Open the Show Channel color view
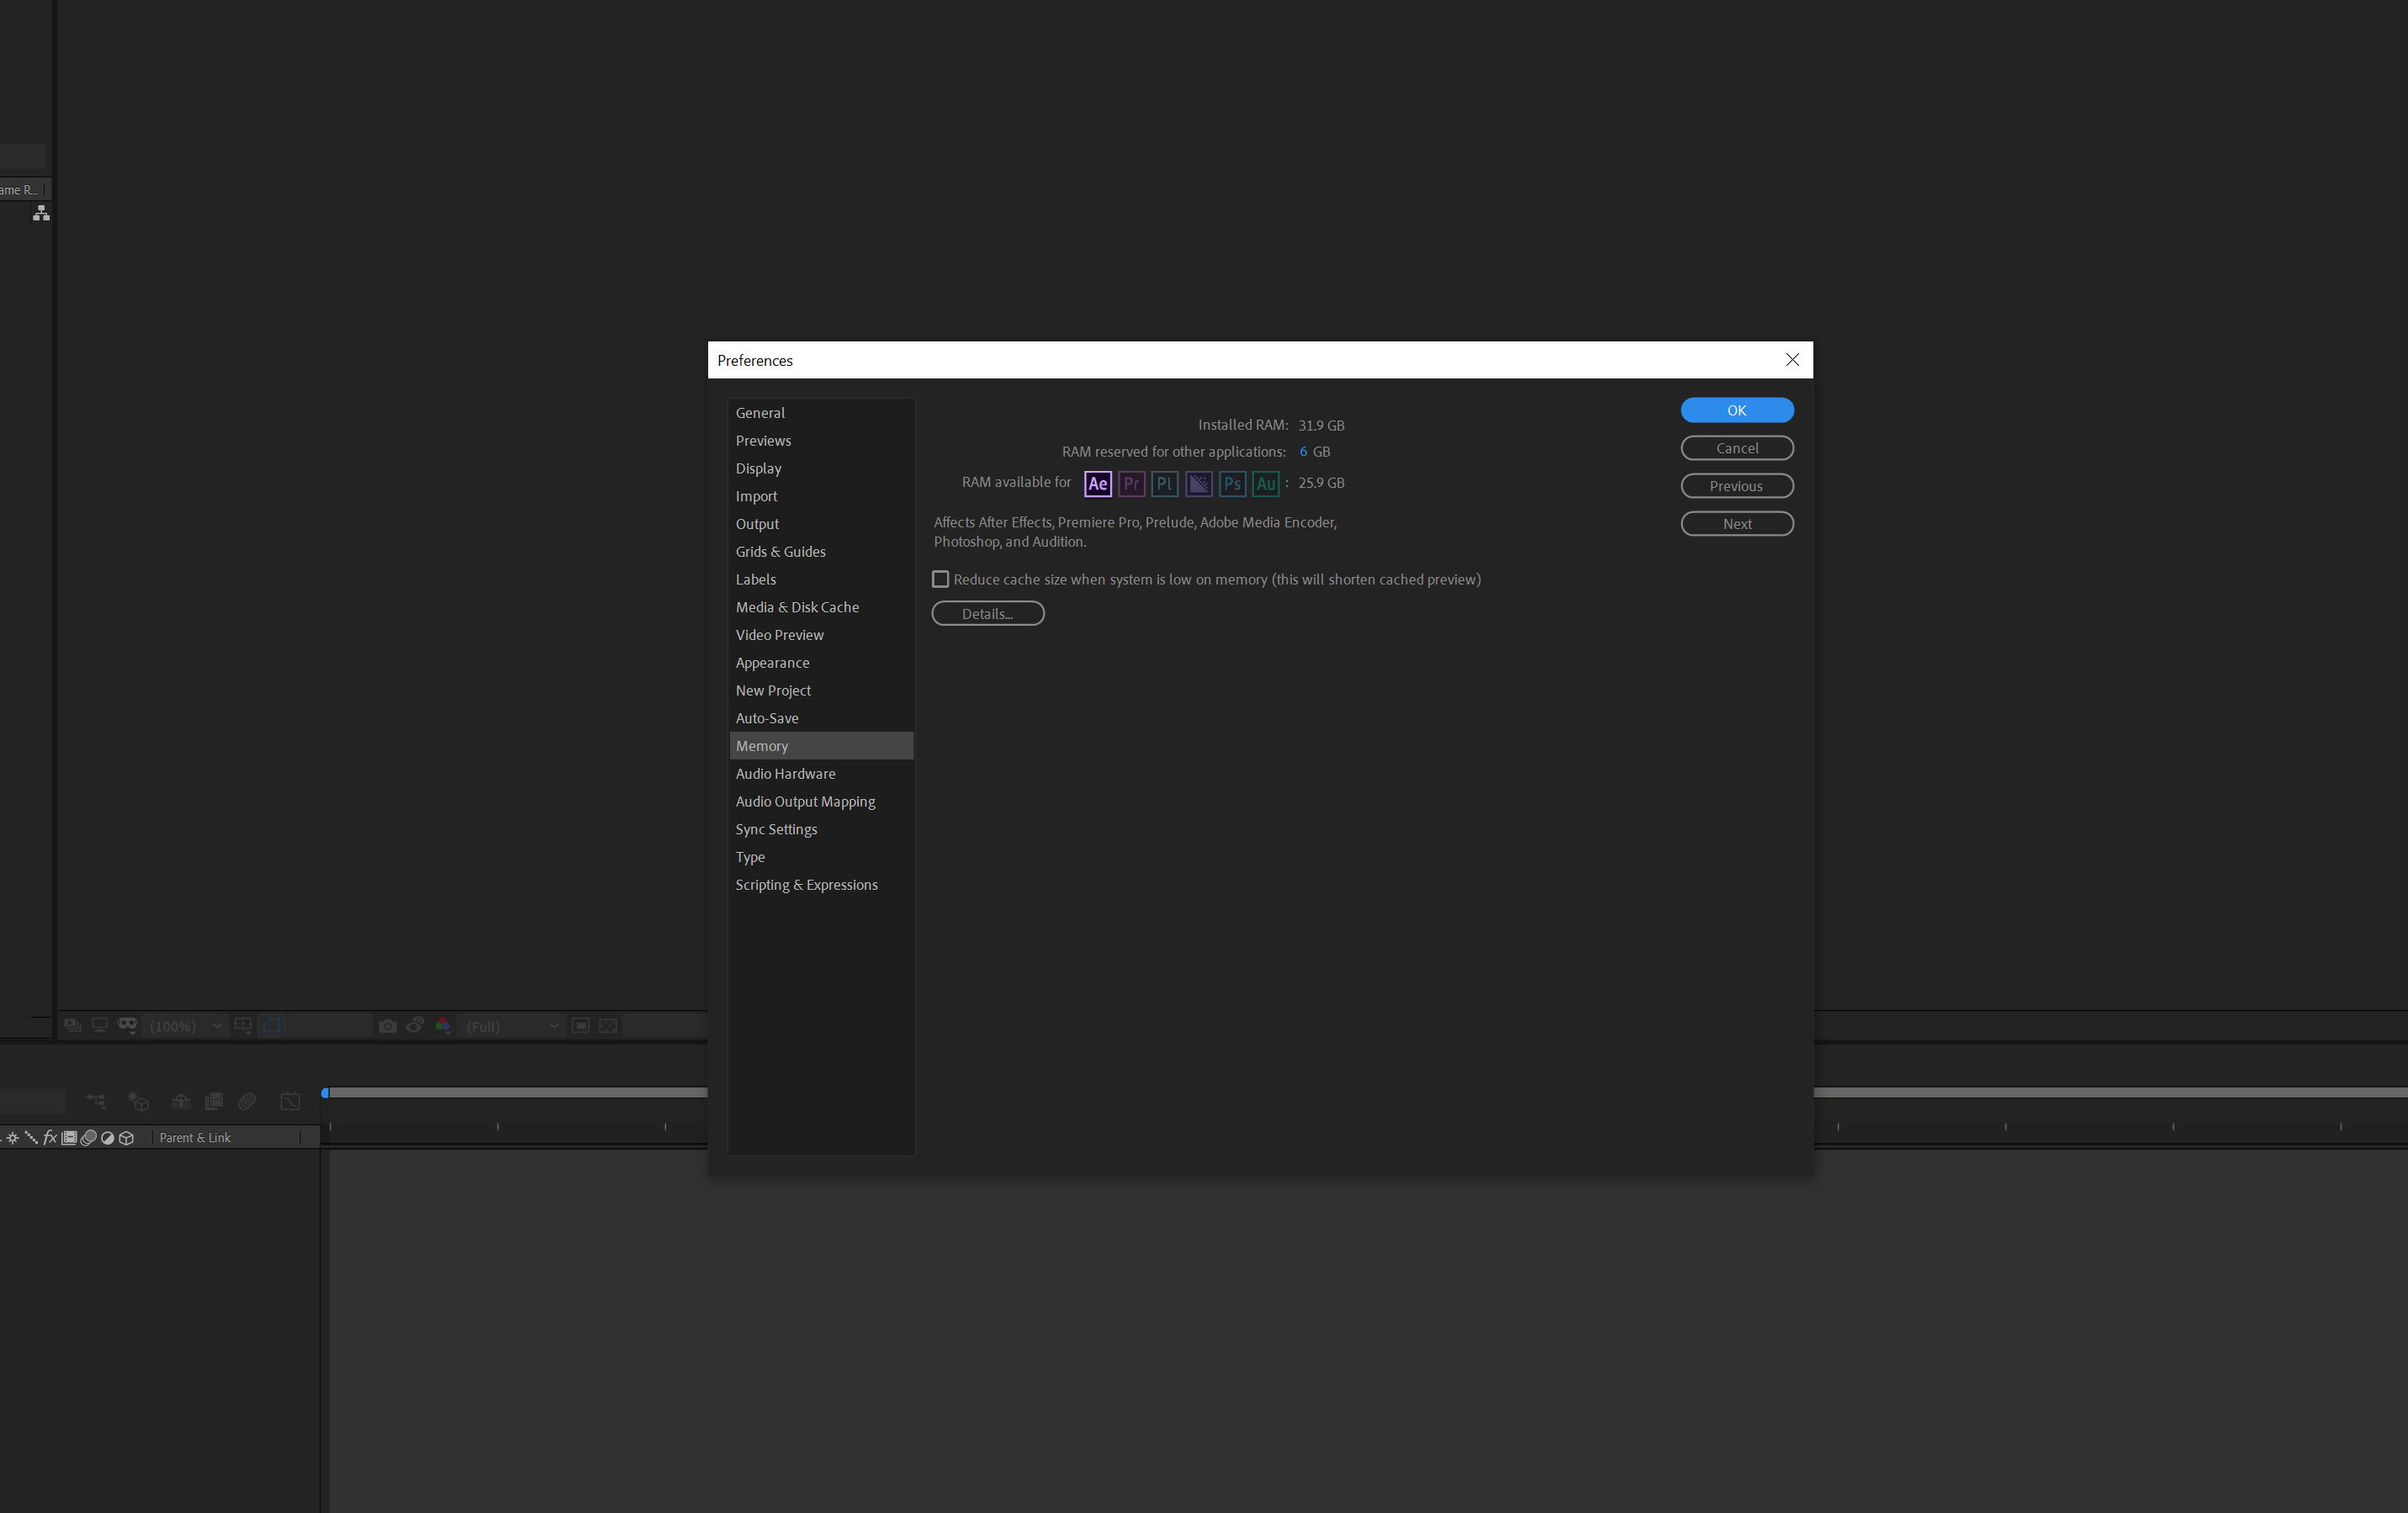 (443, 1025)
